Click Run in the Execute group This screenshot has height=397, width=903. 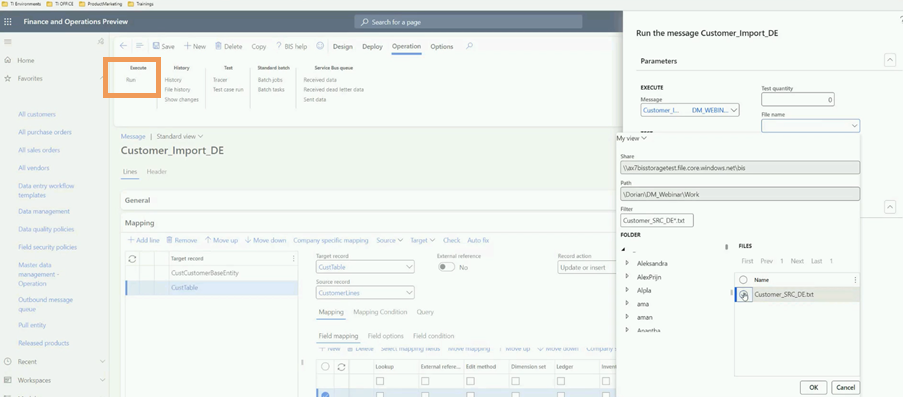click(131, 80)
